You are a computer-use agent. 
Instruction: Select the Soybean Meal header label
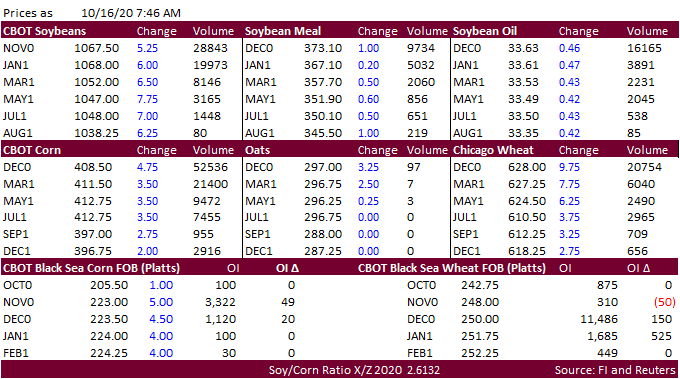coord(283,31)
